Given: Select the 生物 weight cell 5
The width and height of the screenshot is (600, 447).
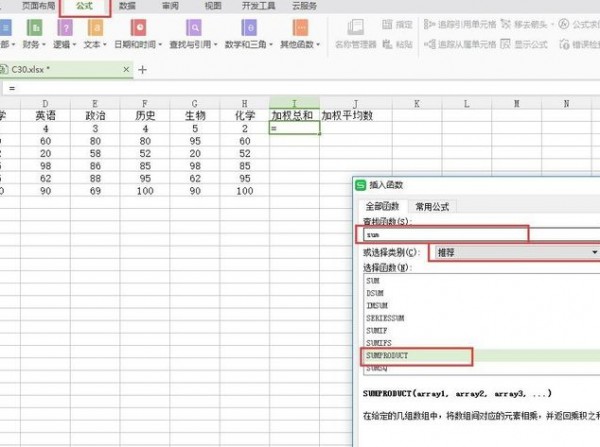Looking at the screenshot, I should (195, 129).
